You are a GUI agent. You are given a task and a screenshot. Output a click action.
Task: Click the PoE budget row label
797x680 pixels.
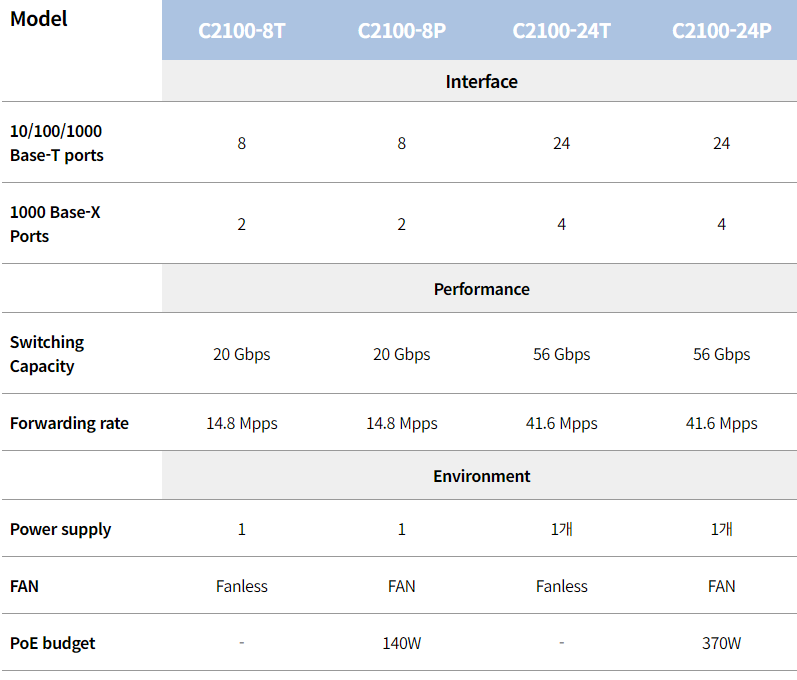tap(52, 643)
